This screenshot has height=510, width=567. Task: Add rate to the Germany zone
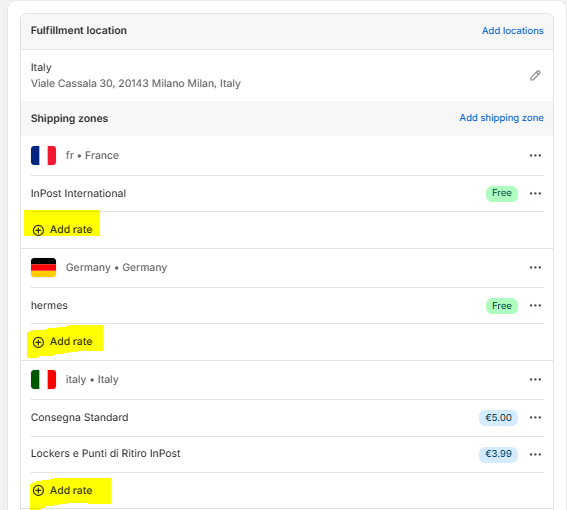[63, 341]
